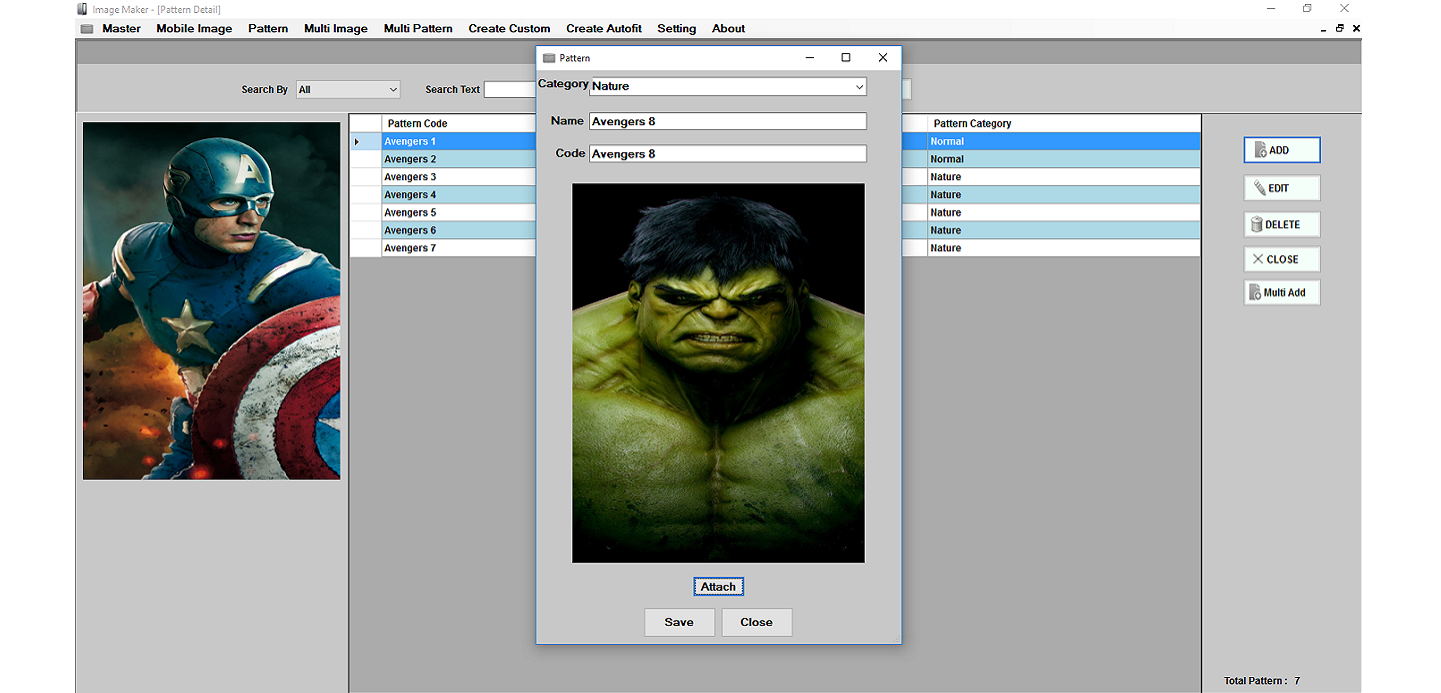
Task: Click the EDIT pattern button
Action: pos(1281,188)
